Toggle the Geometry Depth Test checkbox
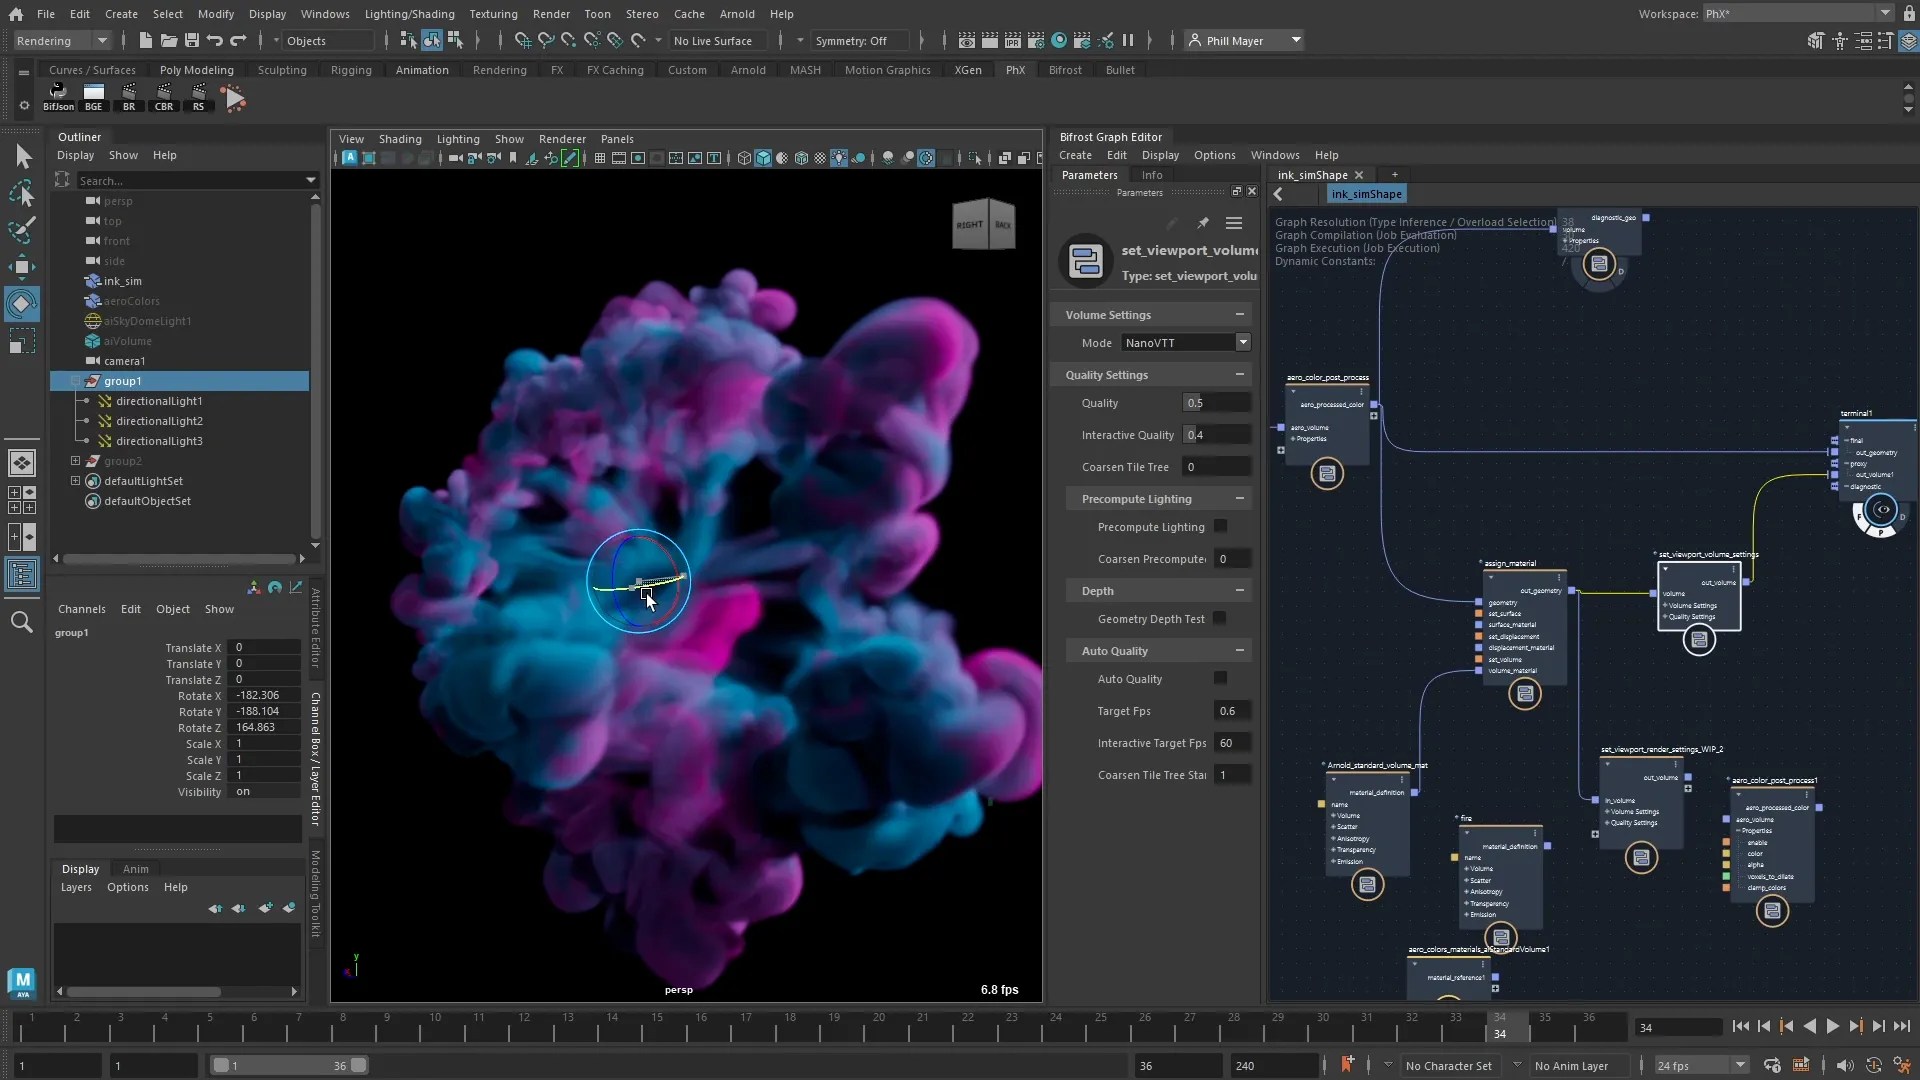The image size is (1920, 1080). (x=1221, y=619)
